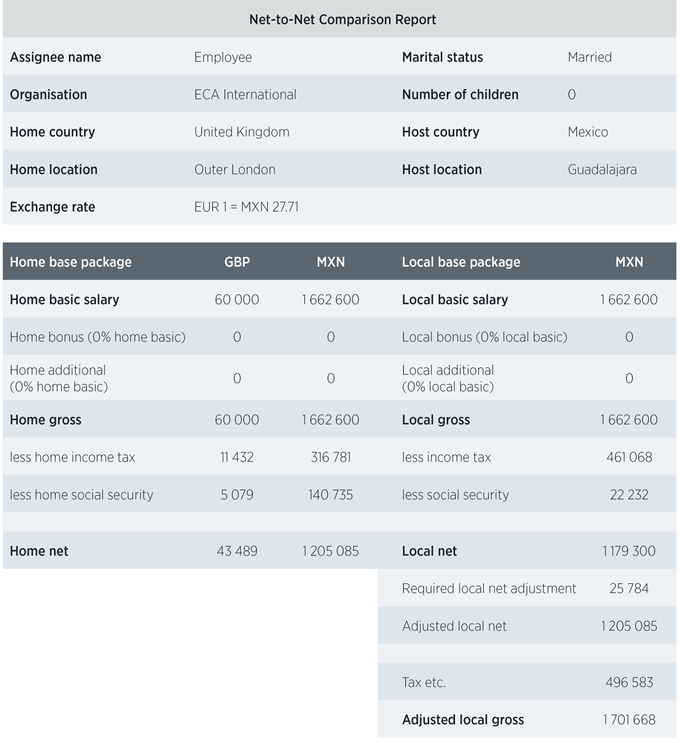The height and width of the screenshot is (743, 680).
Task: Select the host country value 'Mexico'
Action: tap(587, 132)
